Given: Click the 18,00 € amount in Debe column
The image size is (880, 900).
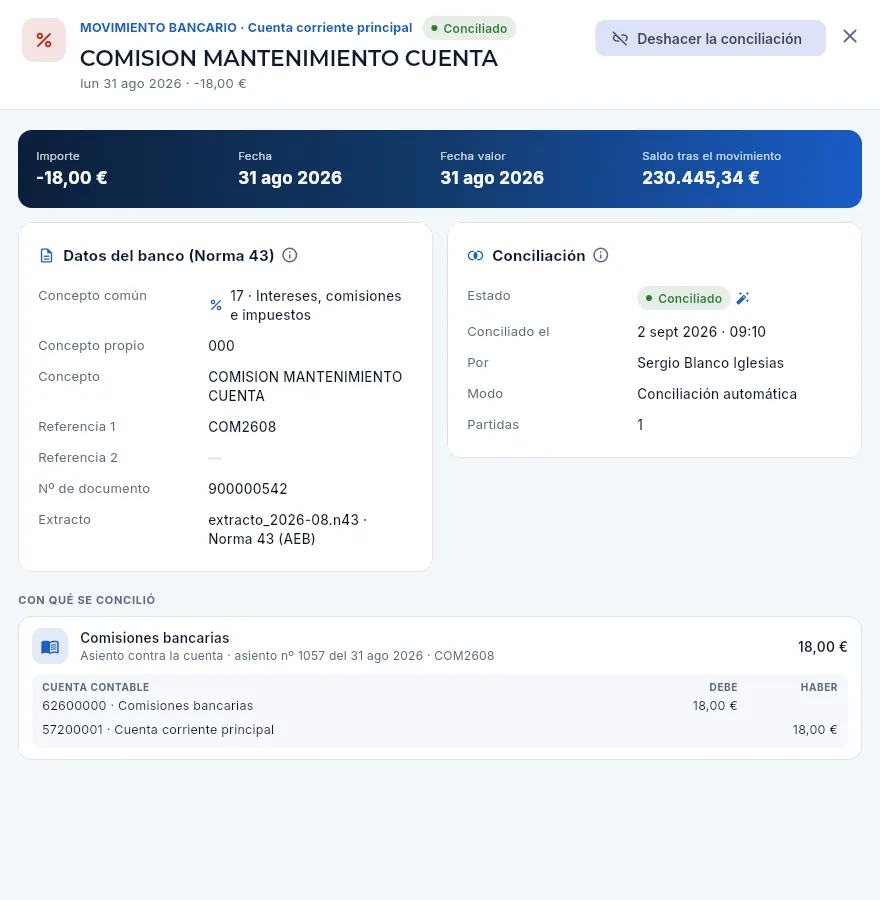Looking at the screenshot, I should pos(715,705).
